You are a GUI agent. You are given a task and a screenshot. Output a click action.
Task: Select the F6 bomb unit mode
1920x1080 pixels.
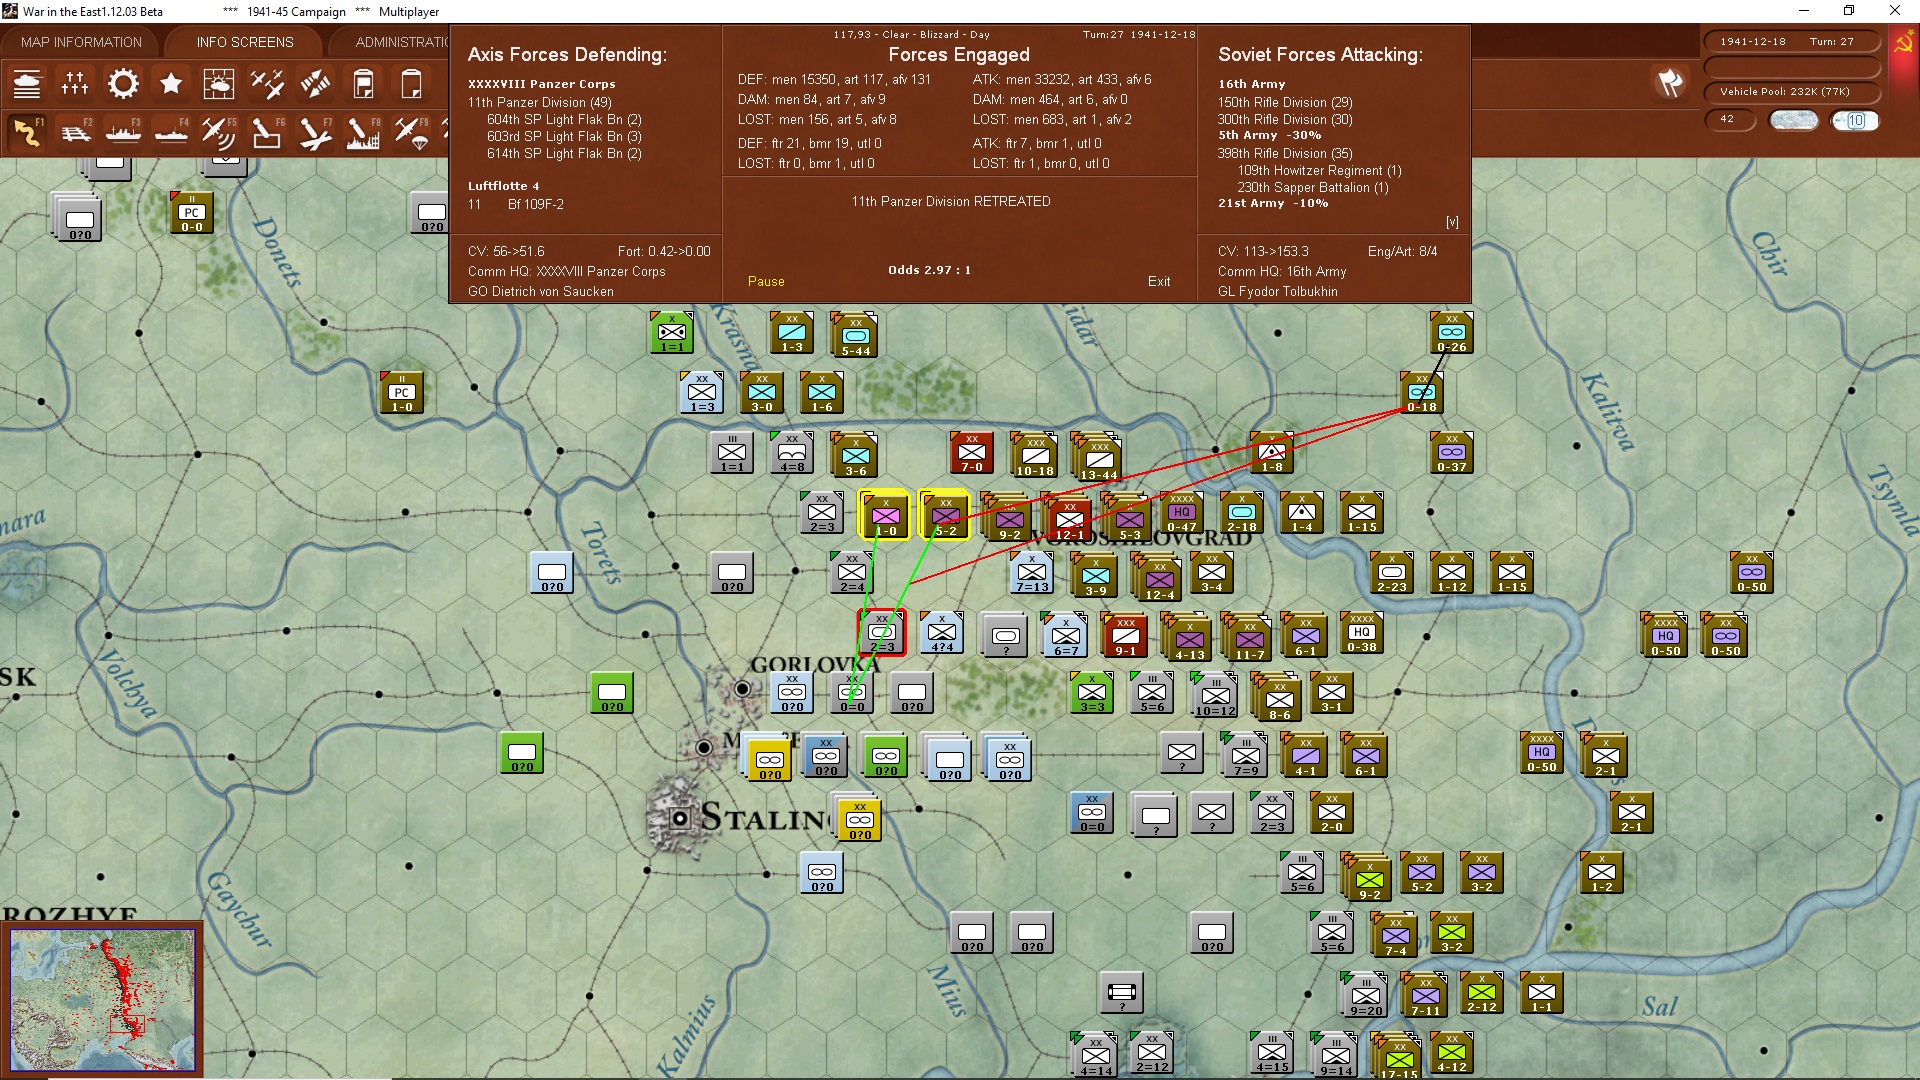(267, 132)
